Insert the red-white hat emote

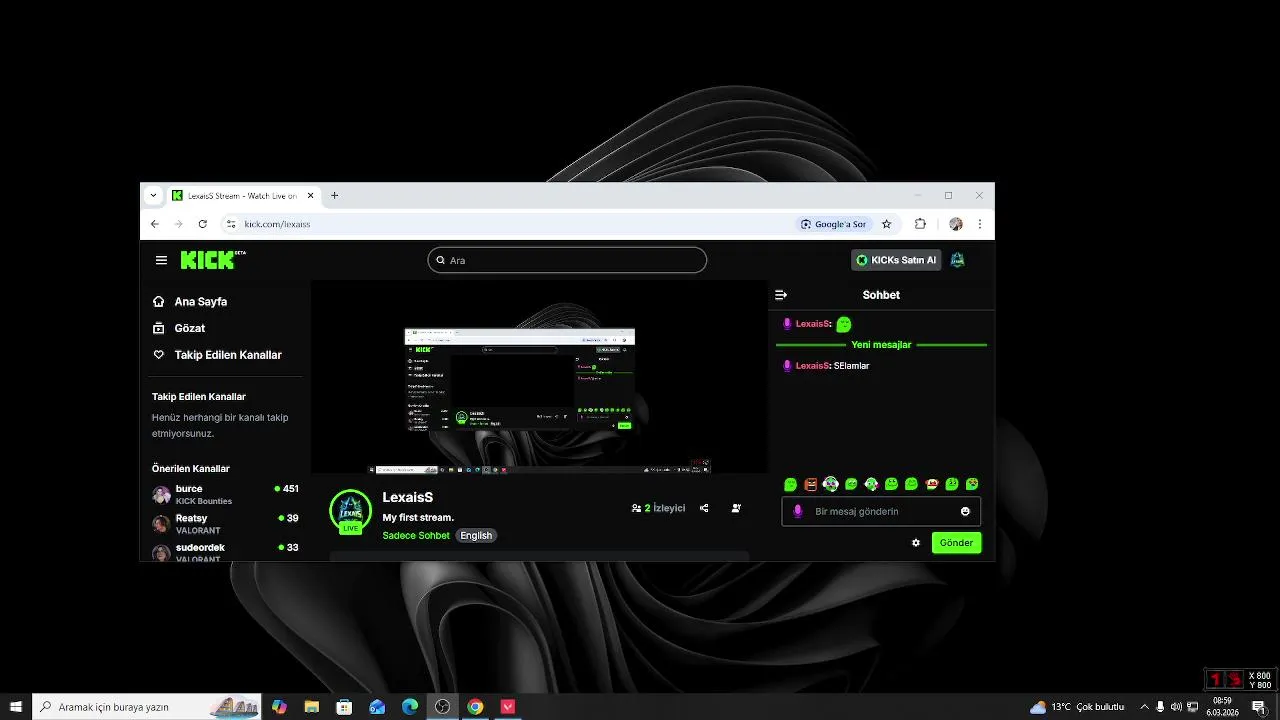(x=931, y=484)
